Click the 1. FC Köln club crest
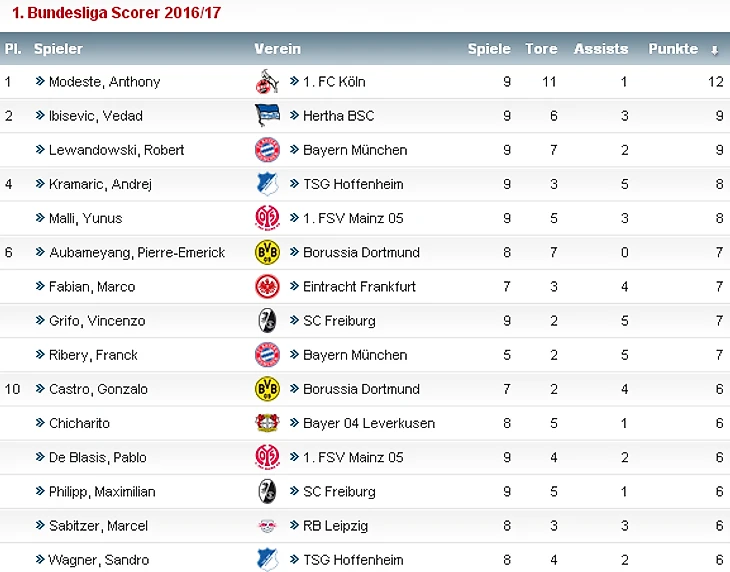Screen dimensions: 730x572 [267, 81]
